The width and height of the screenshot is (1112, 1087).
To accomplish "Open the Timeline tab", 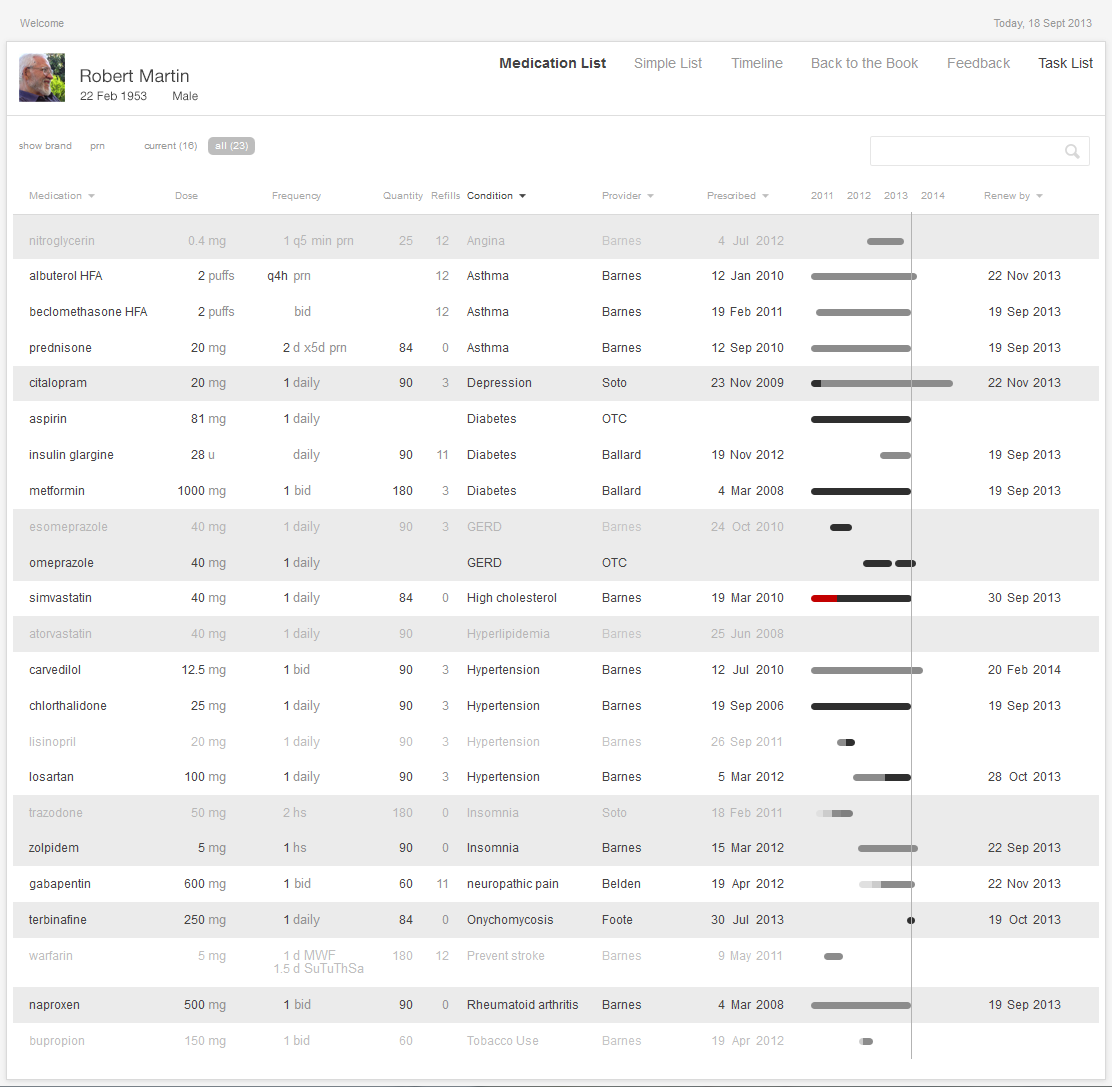I will [757, 63].
